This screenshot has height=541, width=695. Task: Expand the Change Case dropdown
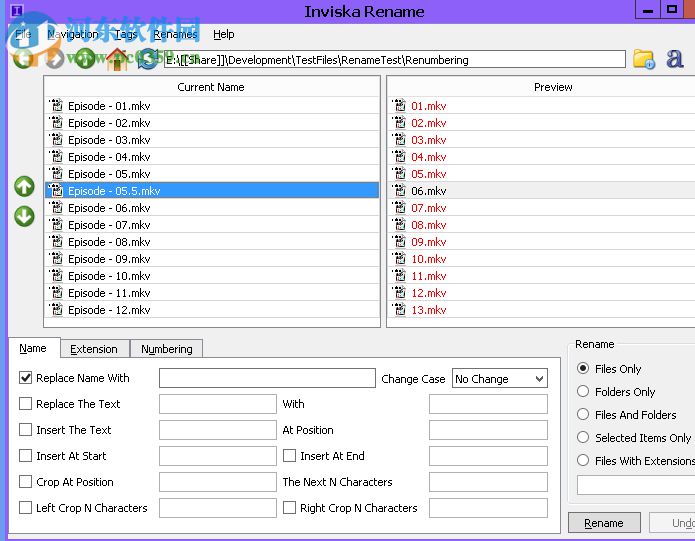click(x=539, y=379)
